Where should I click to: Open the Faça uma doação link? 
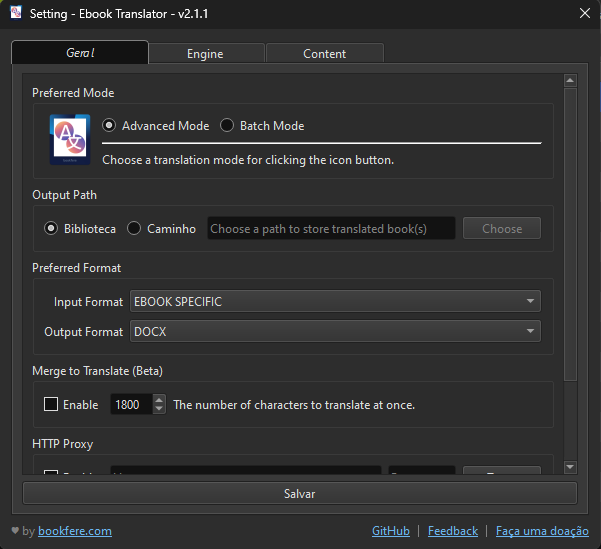point(542,531)
